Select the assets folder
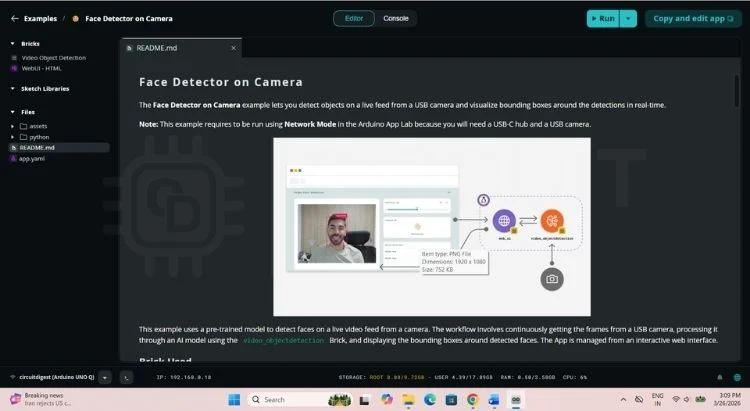The width and height of the screenshot is (750, 411). (x=34, y=126)
